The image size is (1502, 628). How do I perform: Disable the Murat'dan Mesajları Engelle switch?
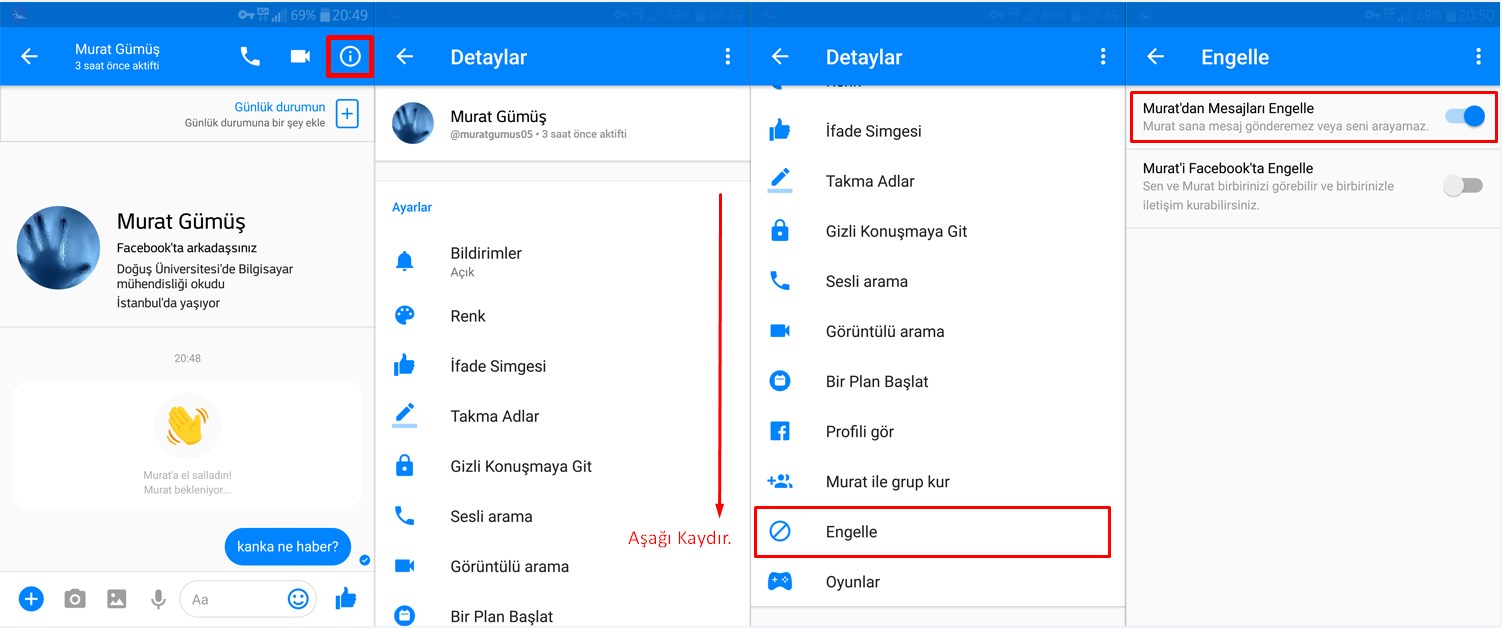(x=1465, y=117)
